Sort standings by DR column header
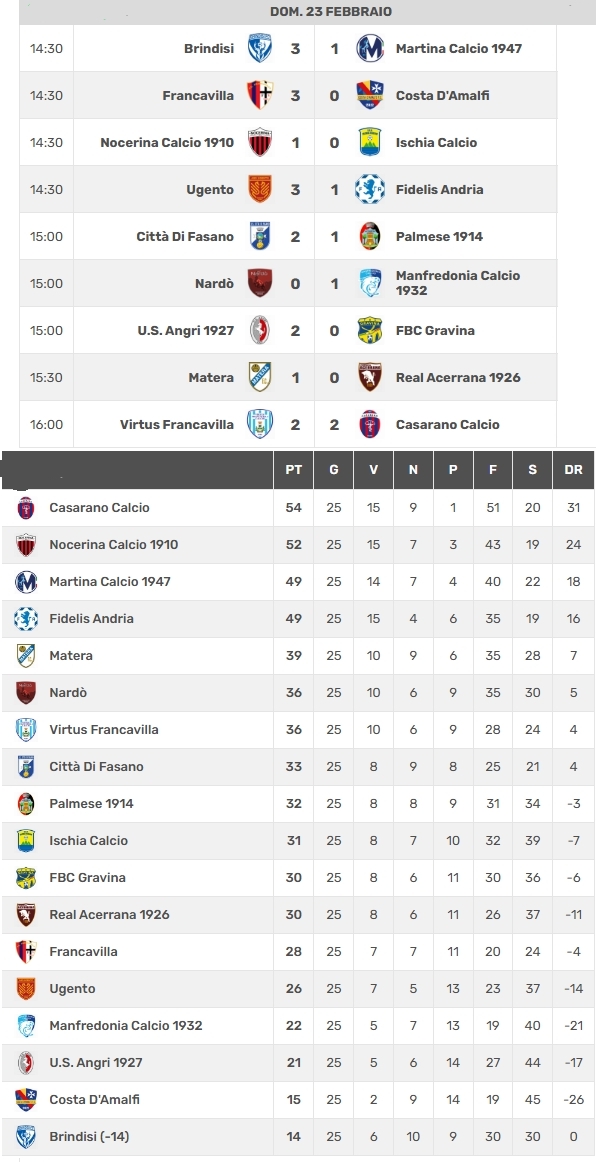 pyautogui.click(x=573, y=470)
